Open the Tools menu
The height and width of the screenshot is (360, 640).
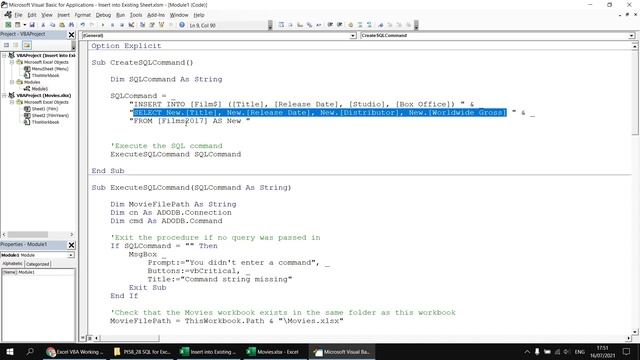136,15
